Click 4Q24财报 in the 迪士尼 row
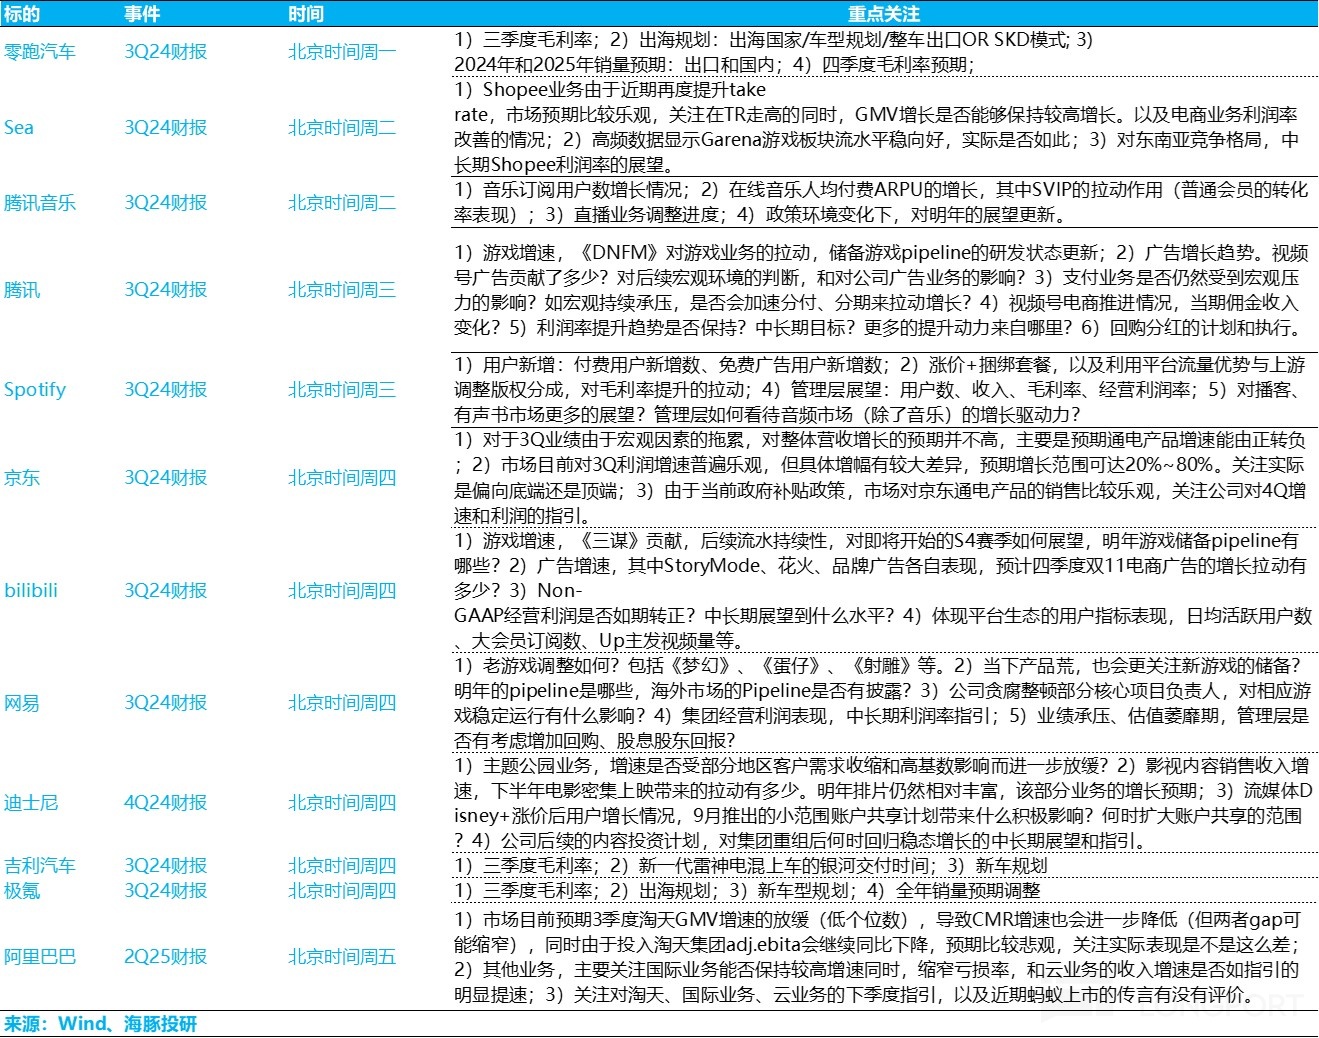This screenshot has width=1319, height=1038. (166, 803)
